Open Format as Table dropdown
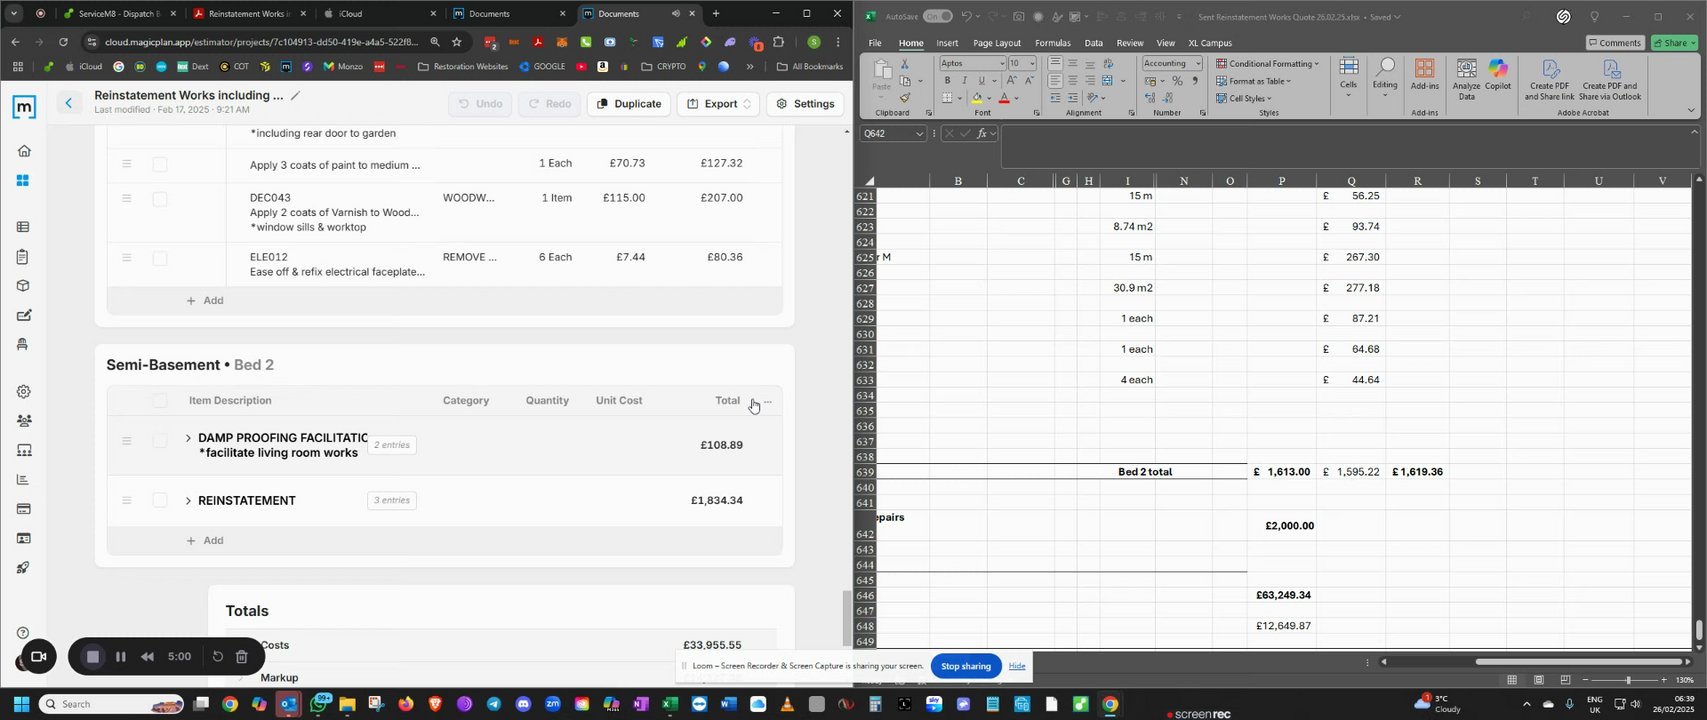 (1254, 81)
